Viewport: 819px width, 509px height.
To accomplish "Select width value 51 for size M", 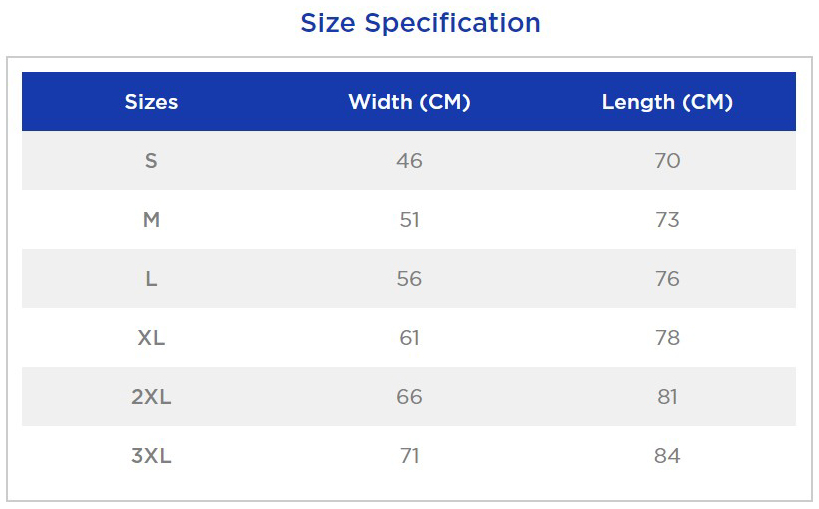I will click(409, 219).
